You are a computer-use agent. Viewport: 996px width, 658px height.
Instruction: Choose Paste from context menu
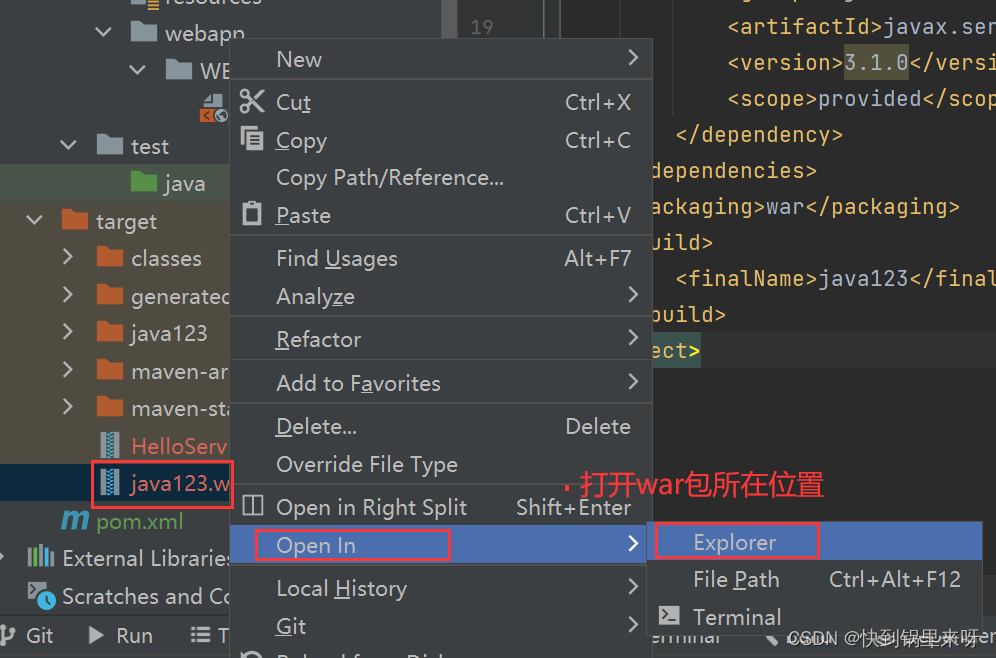point(441,215)
